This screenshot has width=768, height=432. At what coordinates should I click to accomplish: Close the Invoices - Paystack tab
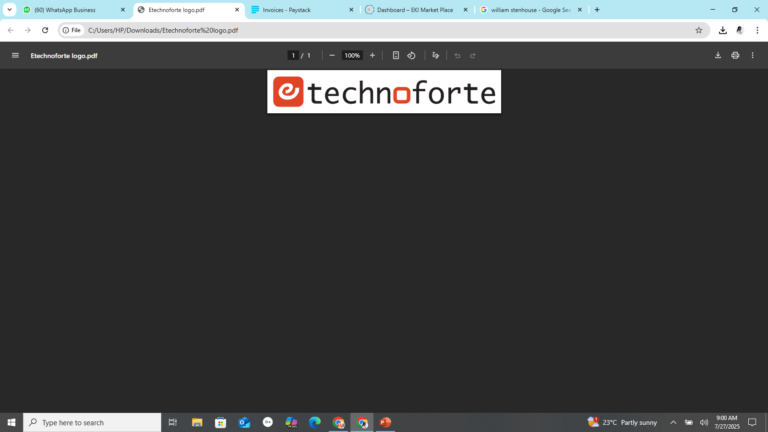pos(351,10)
